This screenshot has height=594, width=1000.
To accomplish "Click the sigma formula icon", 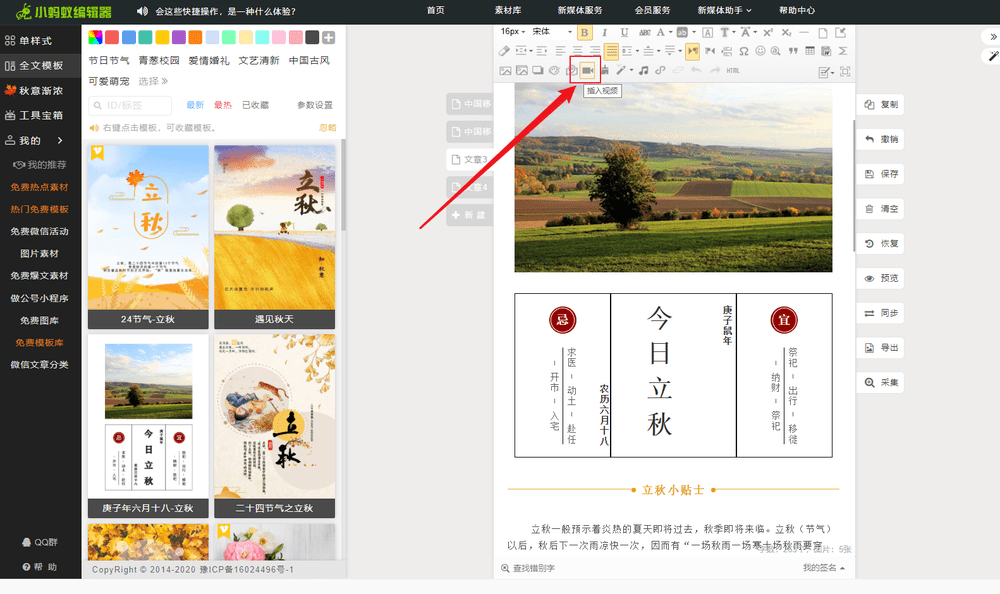I will click(842, 51).
